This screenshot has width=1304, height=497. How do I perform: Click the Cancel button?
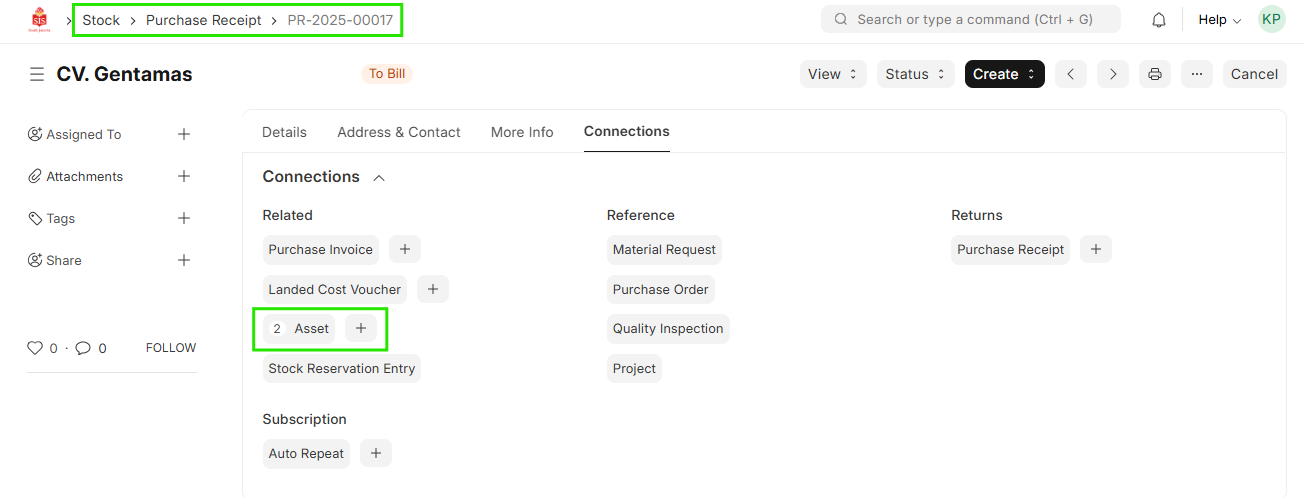[1254, 74]
